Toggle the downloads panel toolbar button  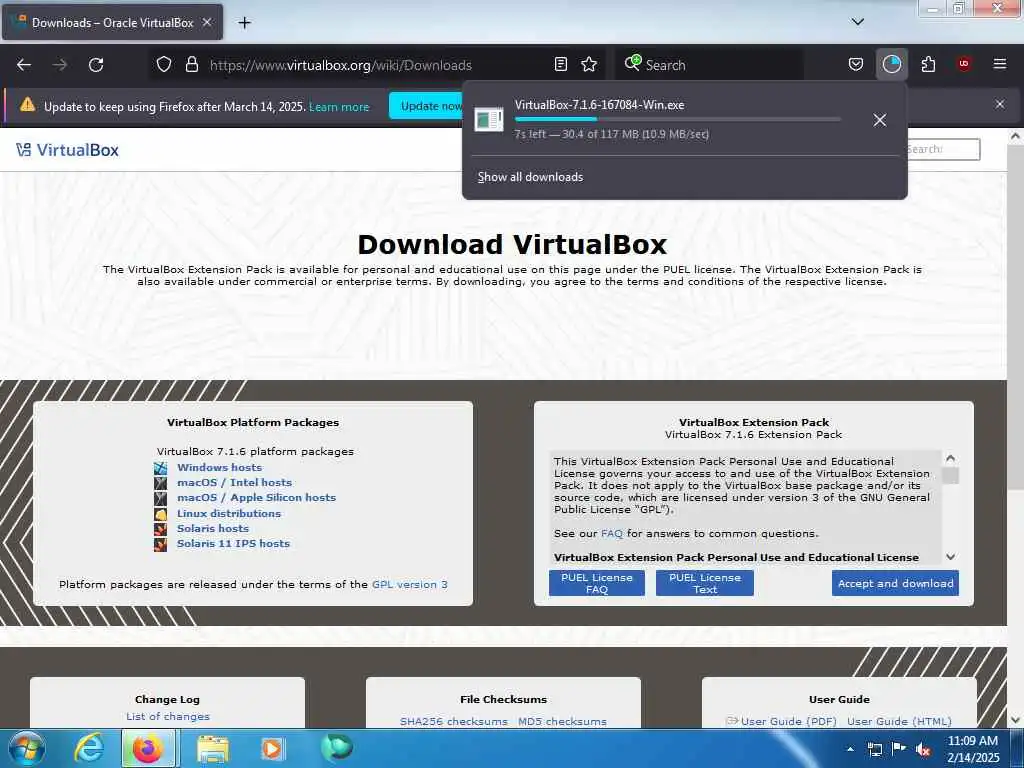[891, 64]
